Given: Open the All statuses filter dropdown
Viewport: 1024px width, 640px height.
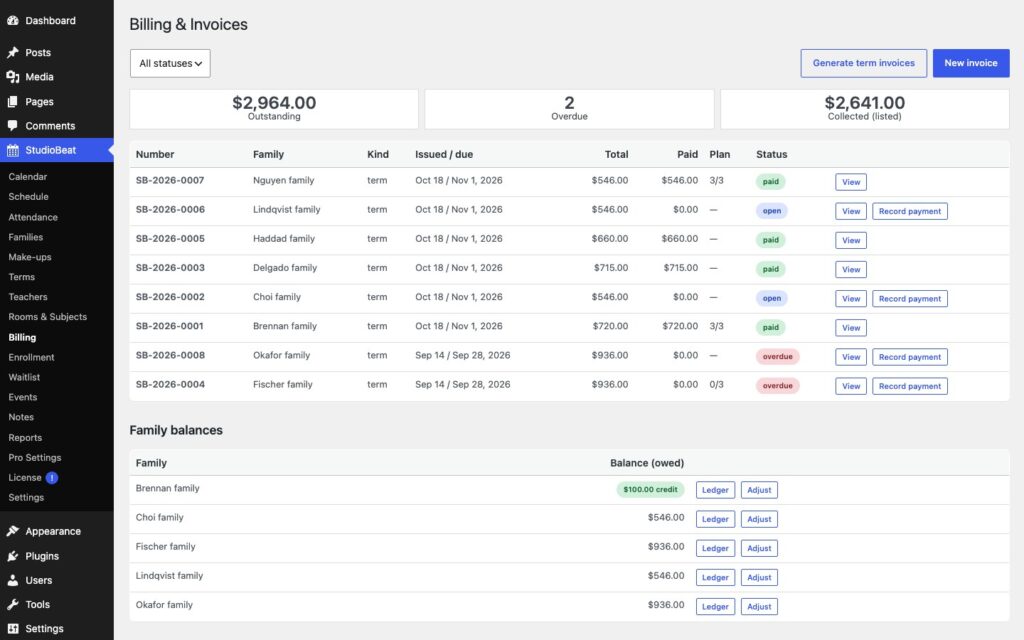Looking at the screenshot, I should click(x=170, y=63).
